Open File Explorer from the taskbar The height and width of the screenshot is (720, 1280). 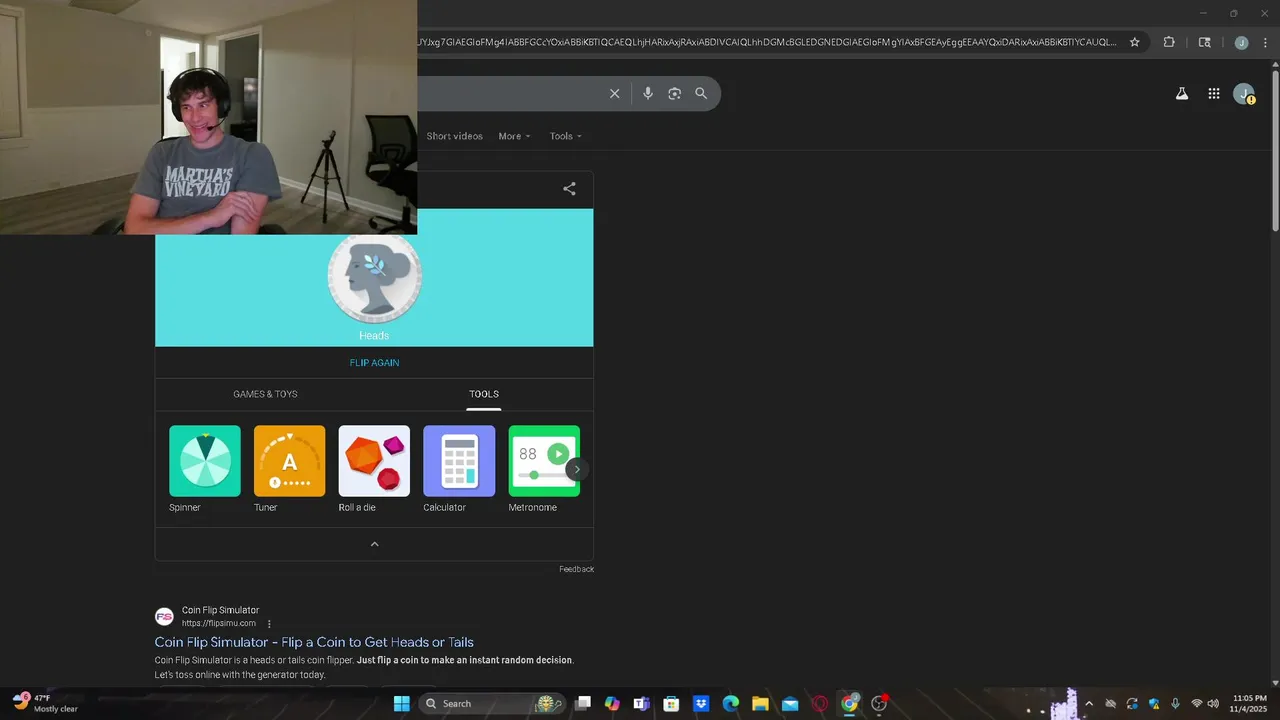pyautogui.click(x=760, y=703)
